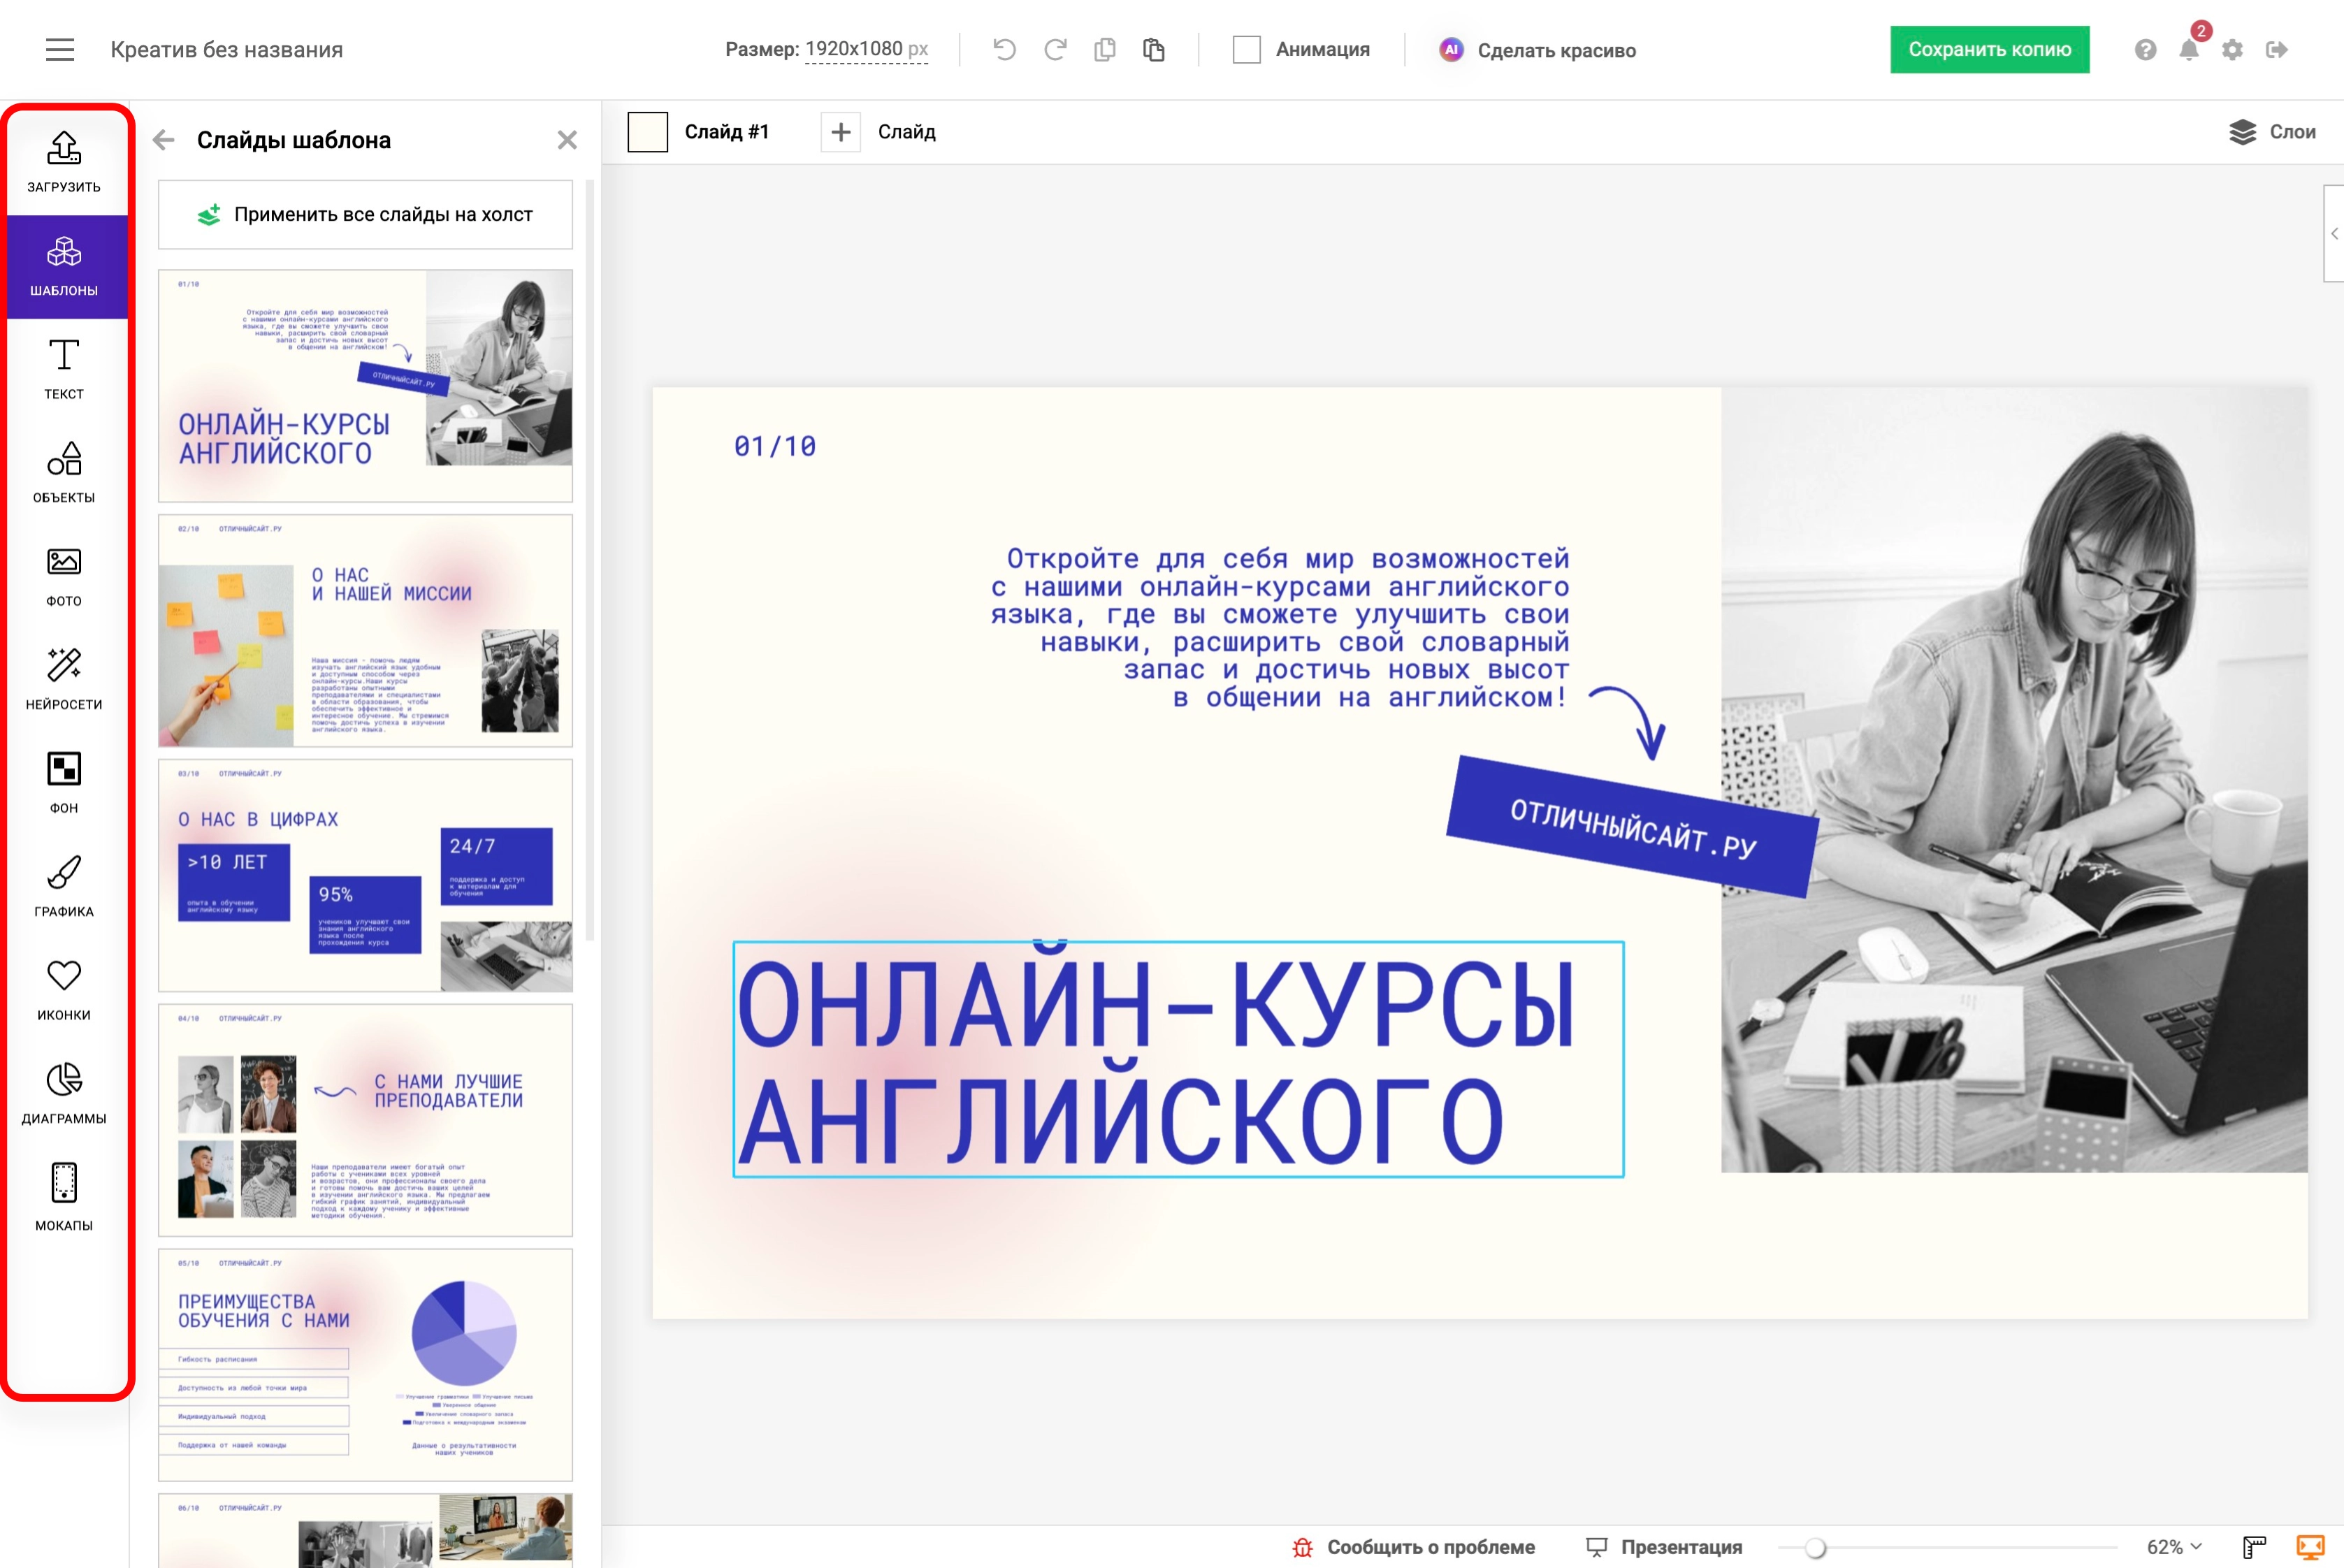Click Применить все слайды на холст

tap(364, 214)
